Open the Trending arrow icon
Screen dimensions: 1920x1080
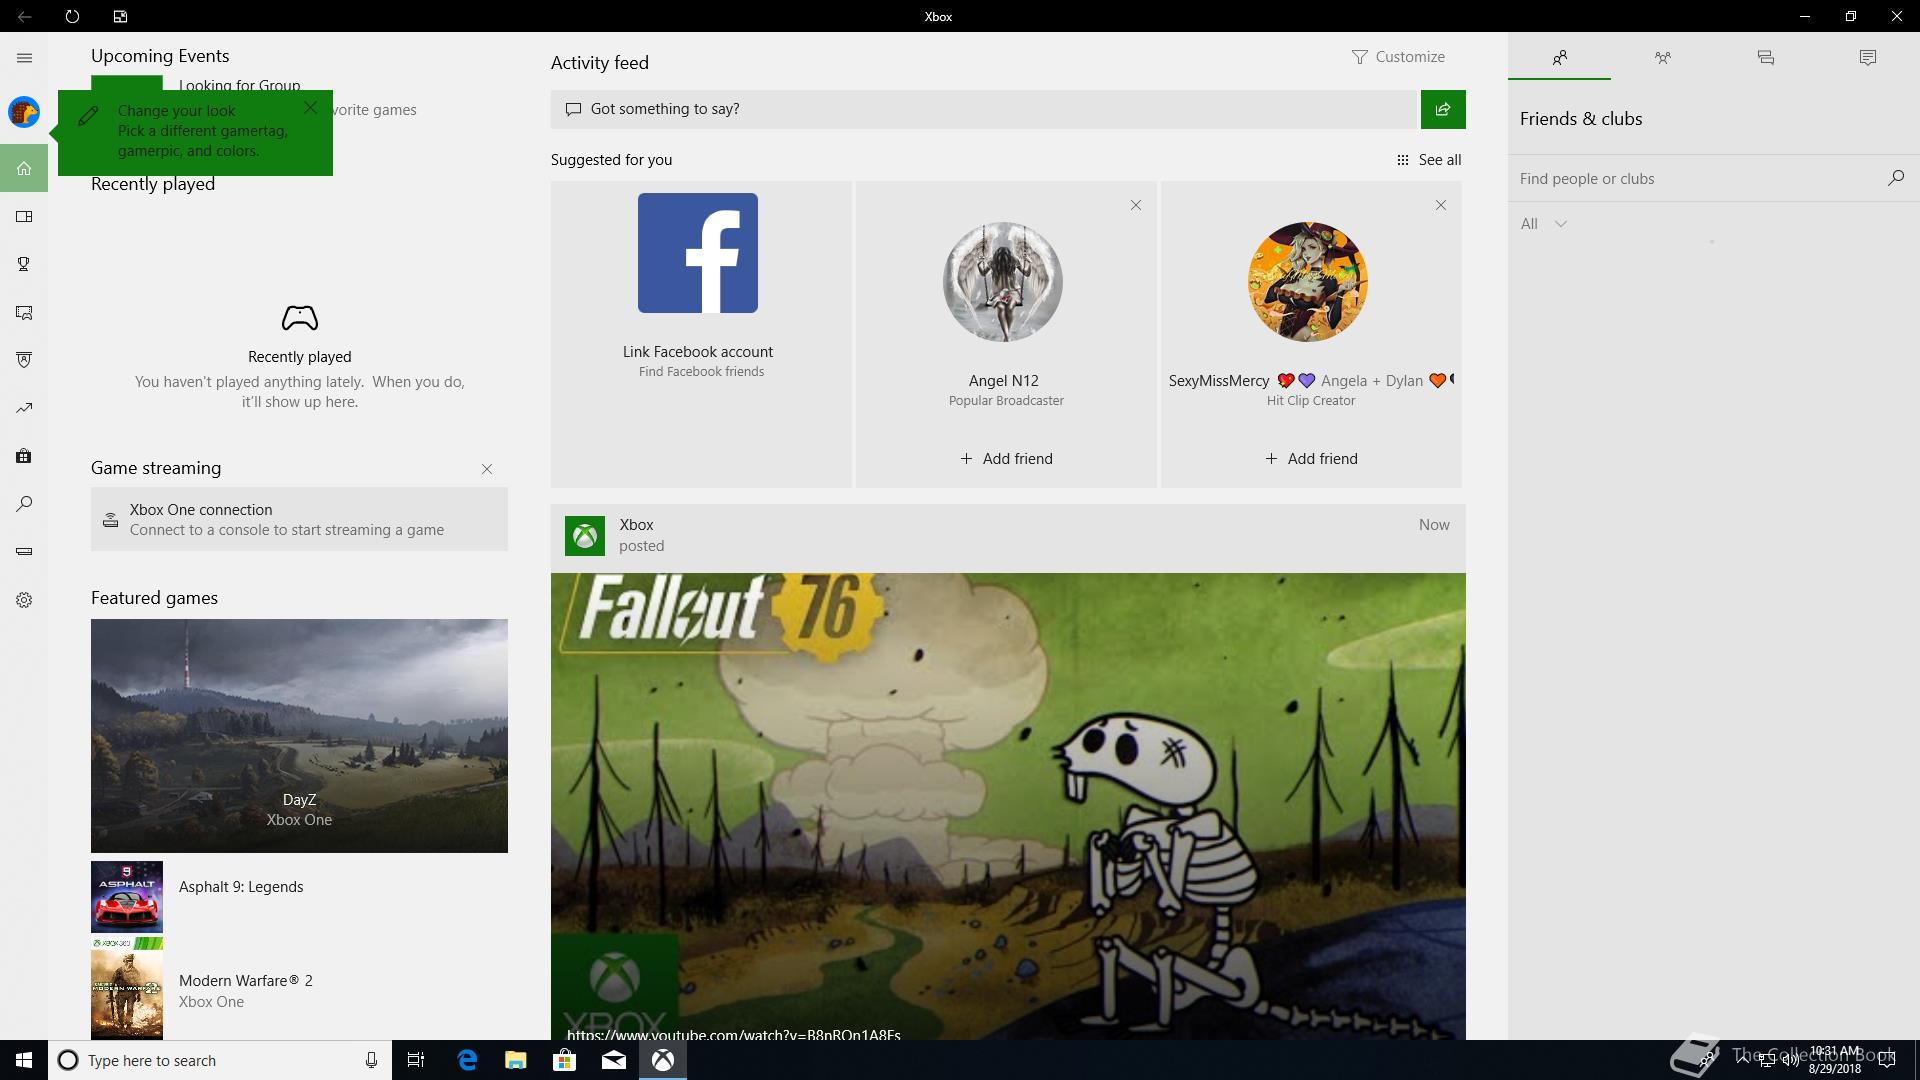[24, 408]
